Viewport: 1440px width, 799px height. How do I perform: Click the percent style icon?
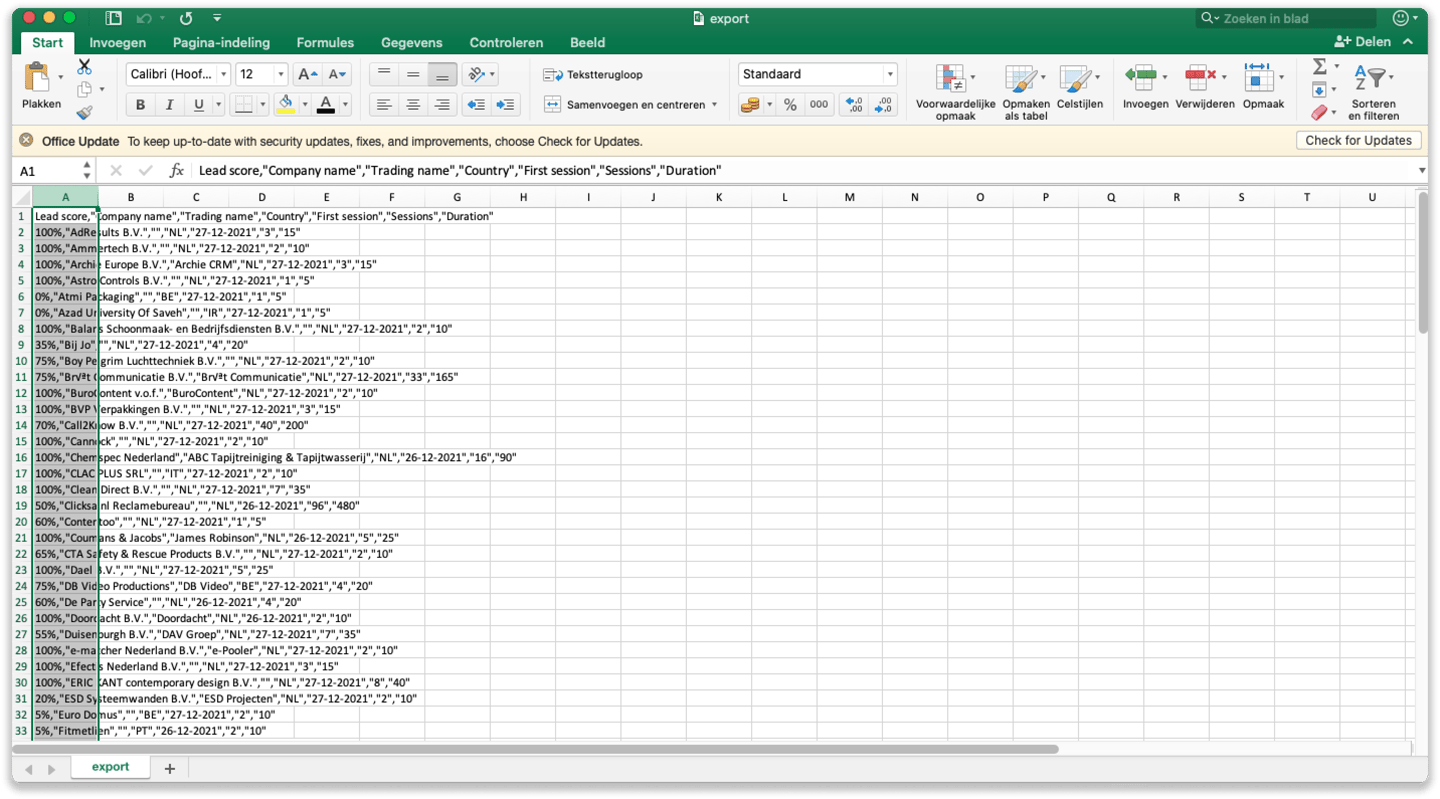[x=790, y=105]
